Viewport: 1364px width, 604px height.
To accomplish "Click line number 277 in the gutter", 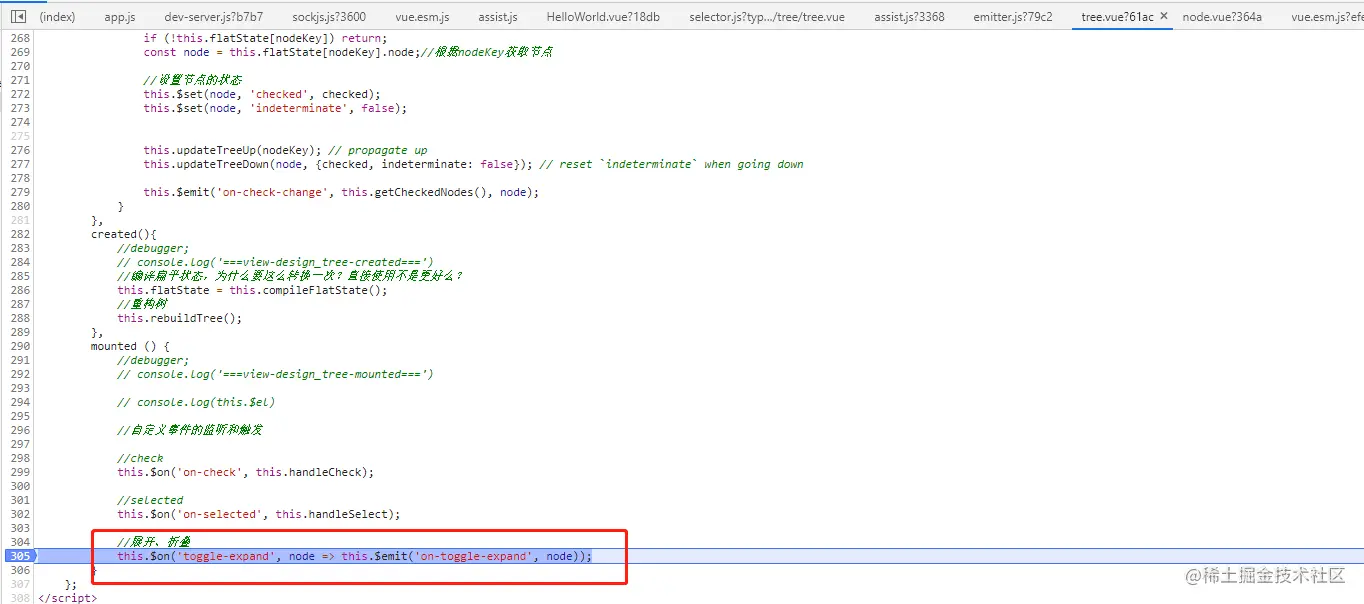I will tap(20, 164).
